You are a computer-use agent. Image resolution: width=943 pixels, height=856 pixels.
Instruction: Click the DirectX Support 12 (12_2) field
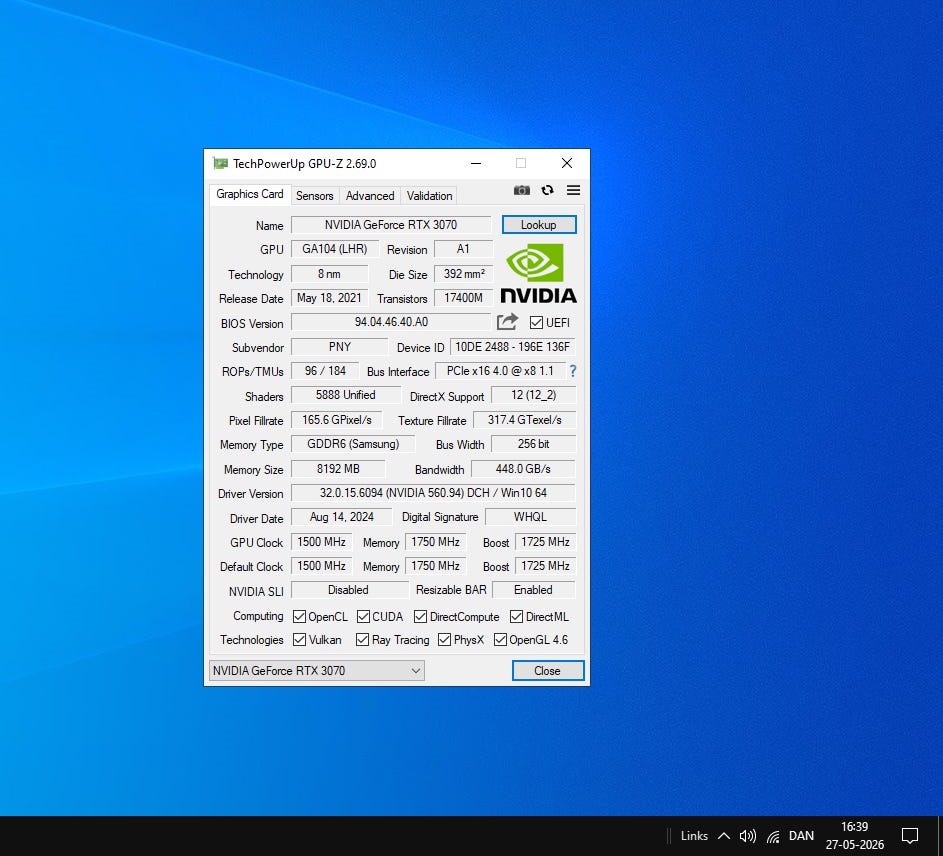pyautogui.click(x=533, y=395)
